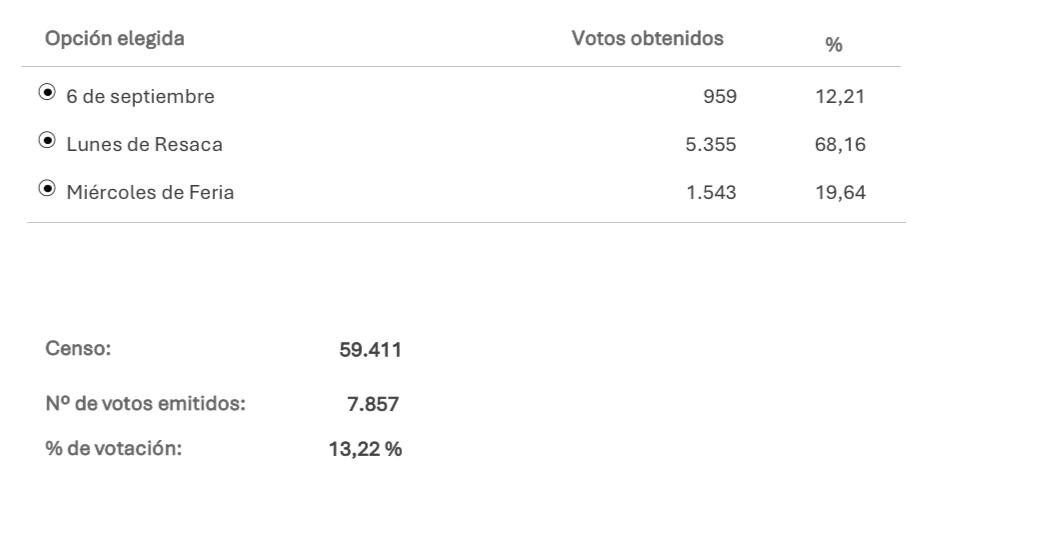Click the 959 votes value

coord(720,96)
